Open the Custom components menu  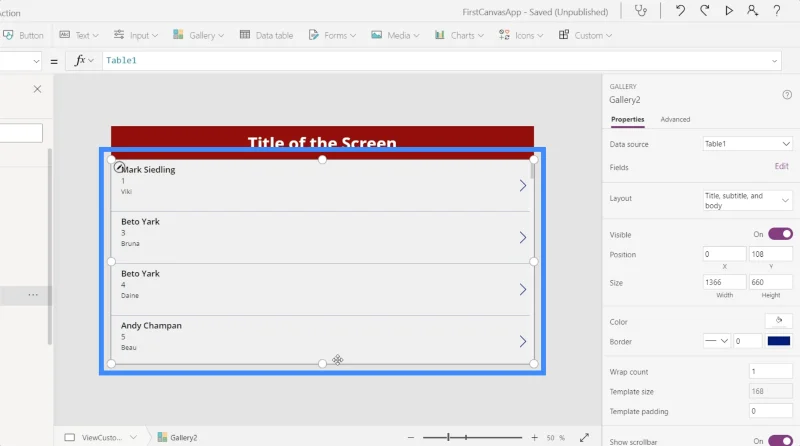coord(585,35)
